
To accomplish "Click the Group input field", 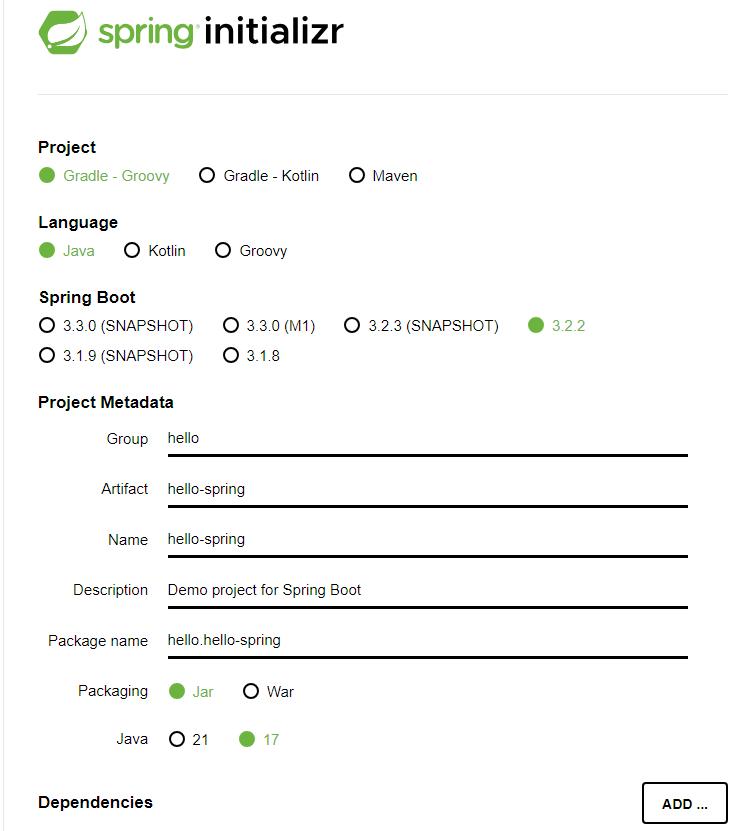I will [427, 439].
